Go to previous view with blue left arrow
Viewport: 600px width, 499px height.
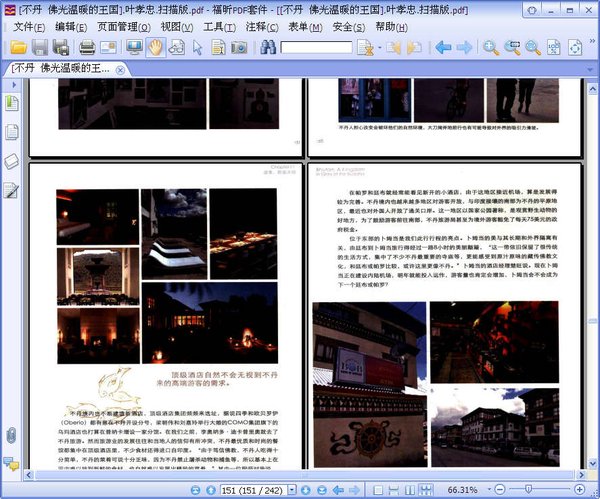(443, 47)
